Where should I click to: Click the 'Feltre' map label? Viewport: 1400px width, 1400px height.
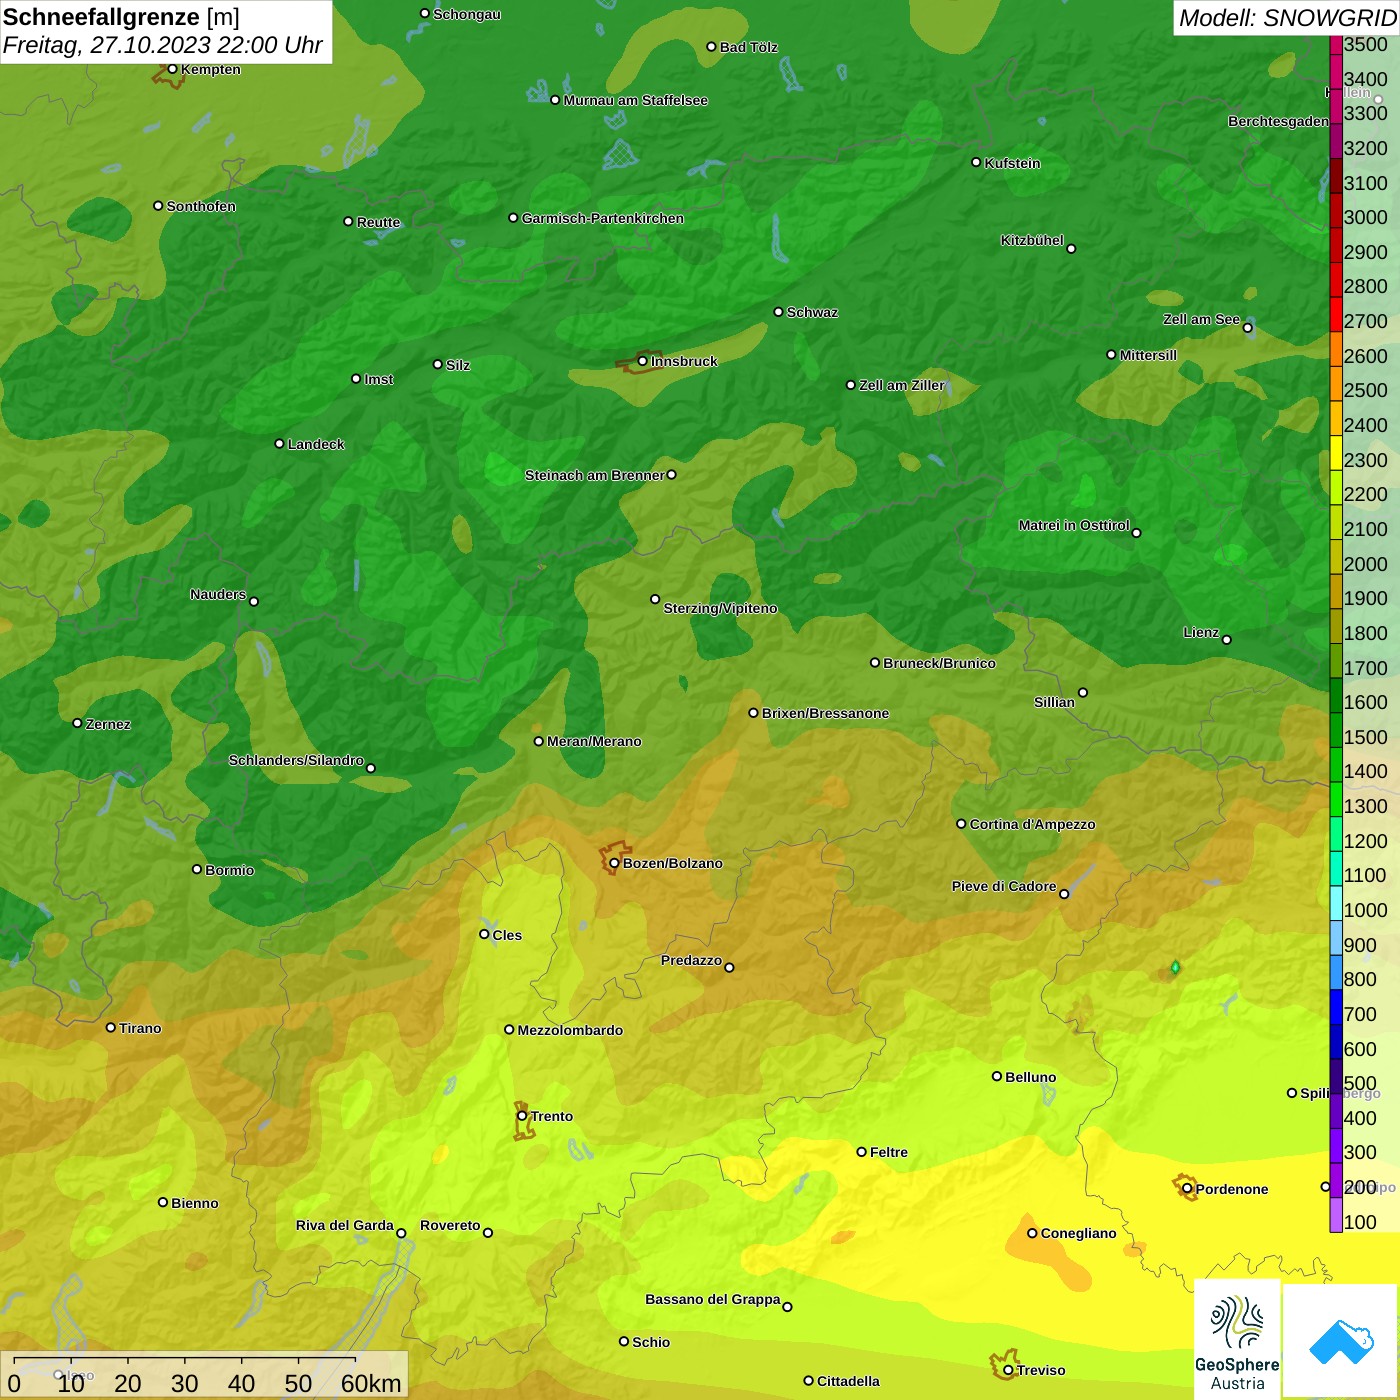(888, 1152)
